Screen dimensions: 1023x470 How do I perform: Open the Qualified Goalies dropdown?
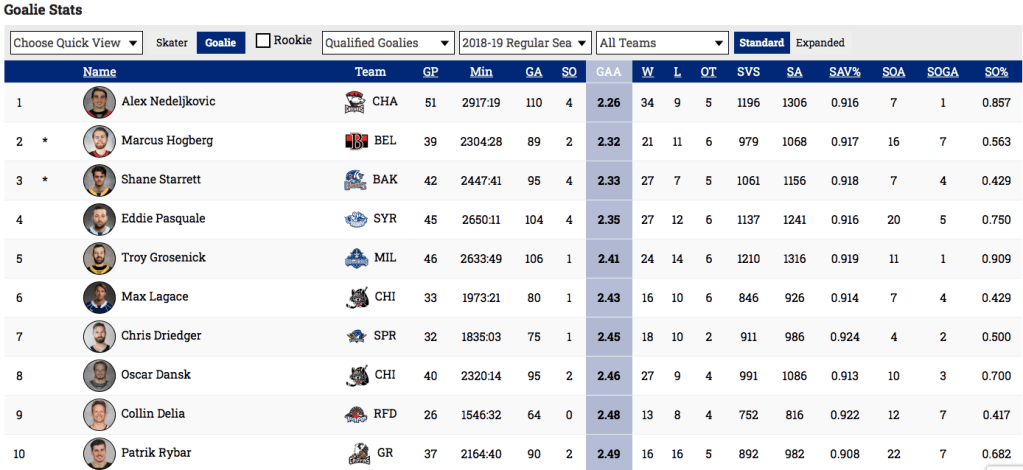387,43
